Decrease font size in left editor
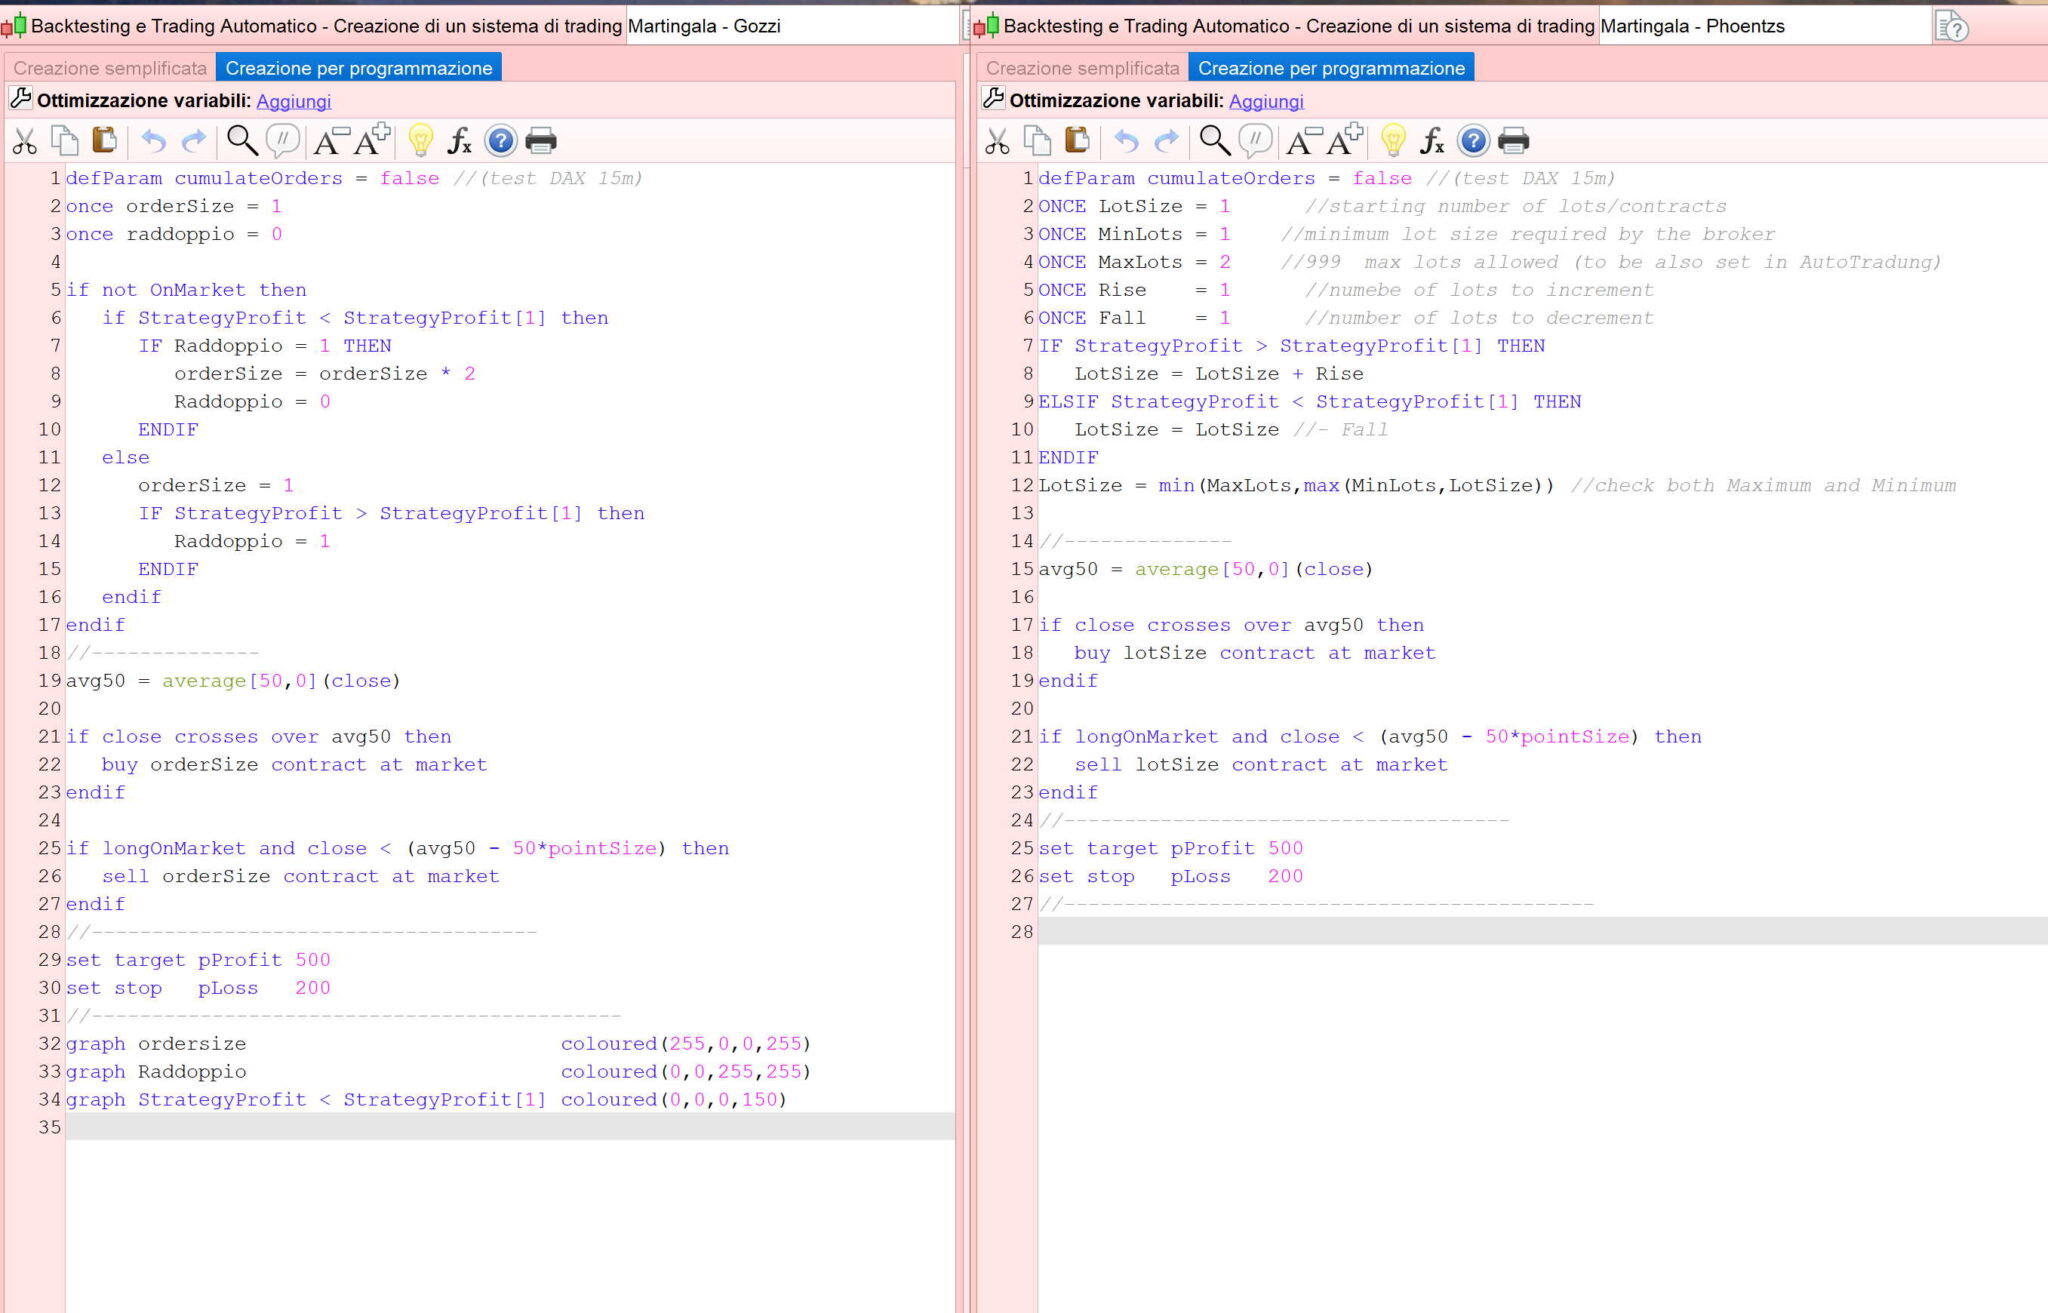Image resolution: width=2048 pixels, height=1313 pixels. click(x=331, y=141)
